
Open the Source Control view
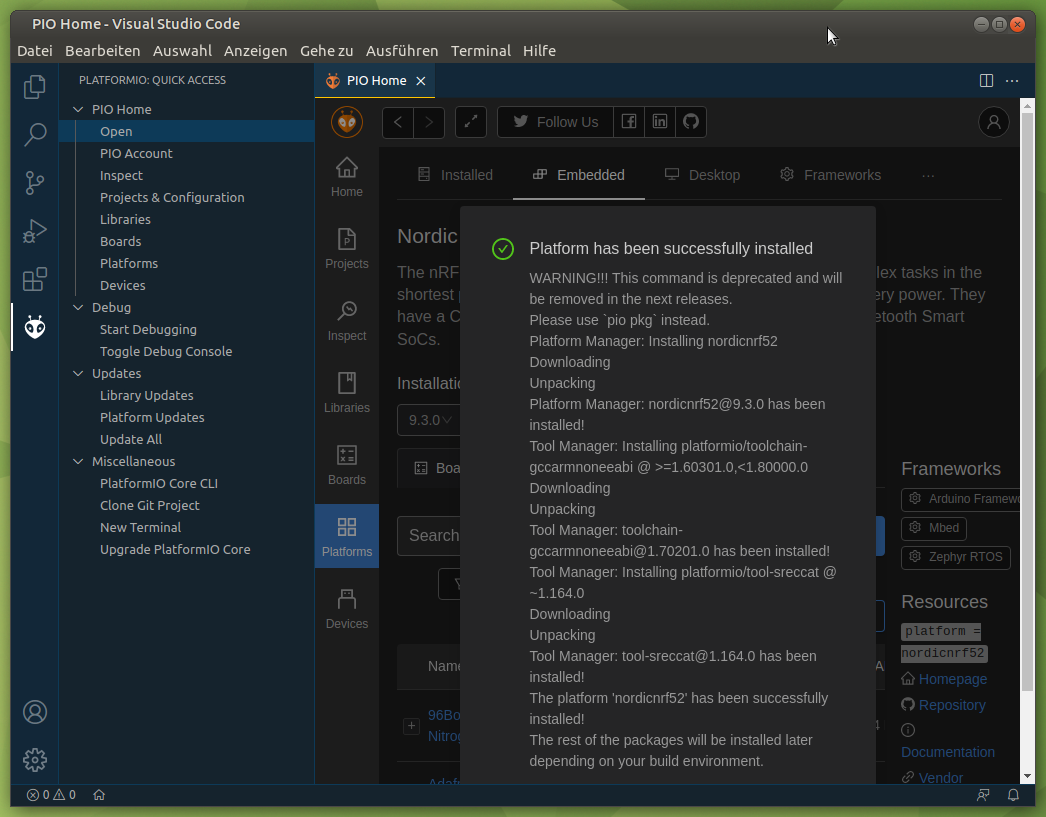tap(35, 183)
